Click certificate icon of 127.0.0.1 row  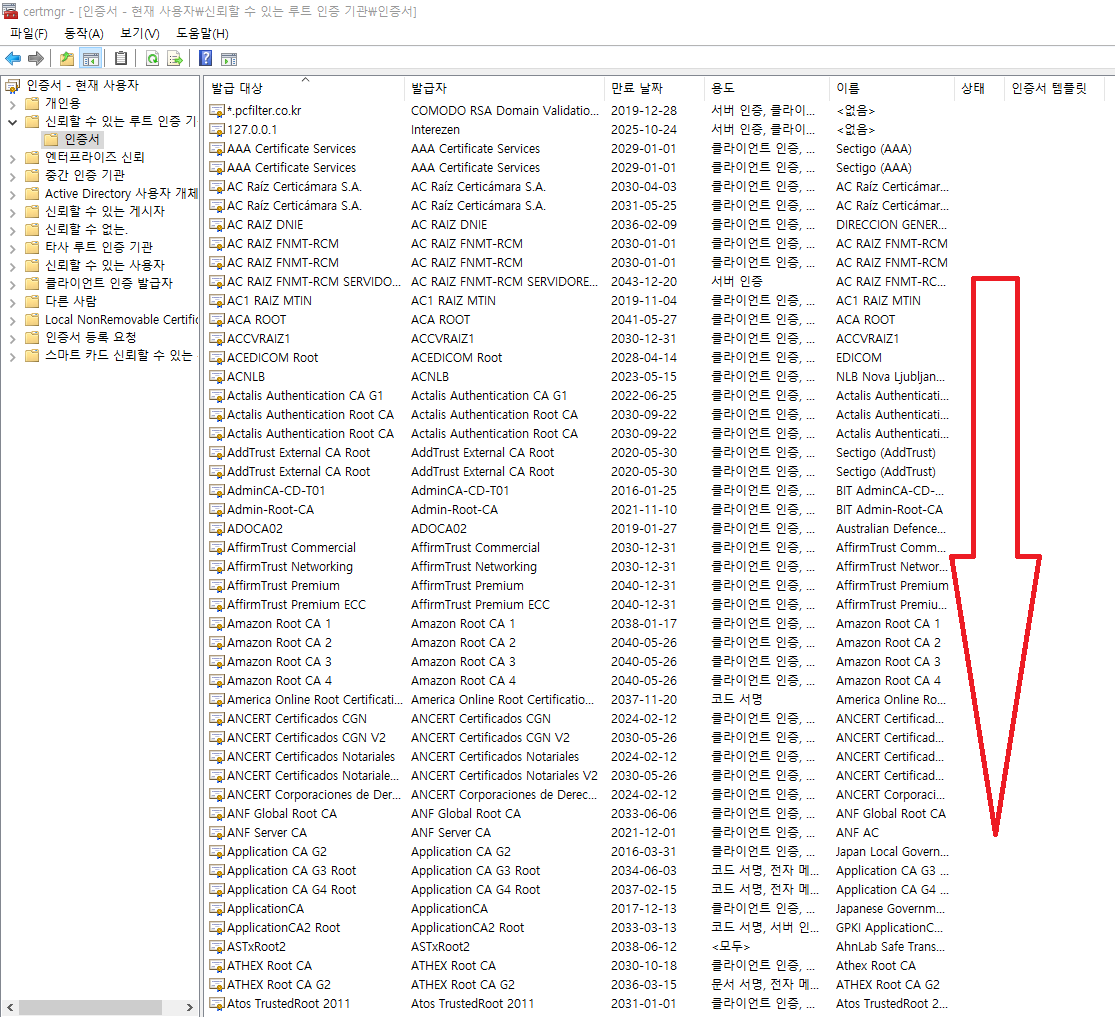click(x=217, y=129)
